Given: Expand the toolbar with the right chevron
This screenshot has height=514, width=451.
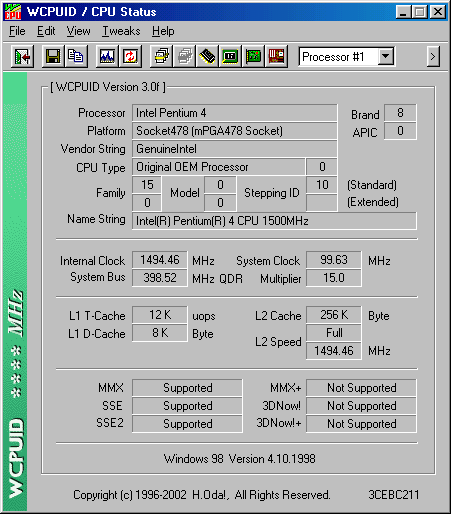Looking at the screenshot, I should [433, 57].
